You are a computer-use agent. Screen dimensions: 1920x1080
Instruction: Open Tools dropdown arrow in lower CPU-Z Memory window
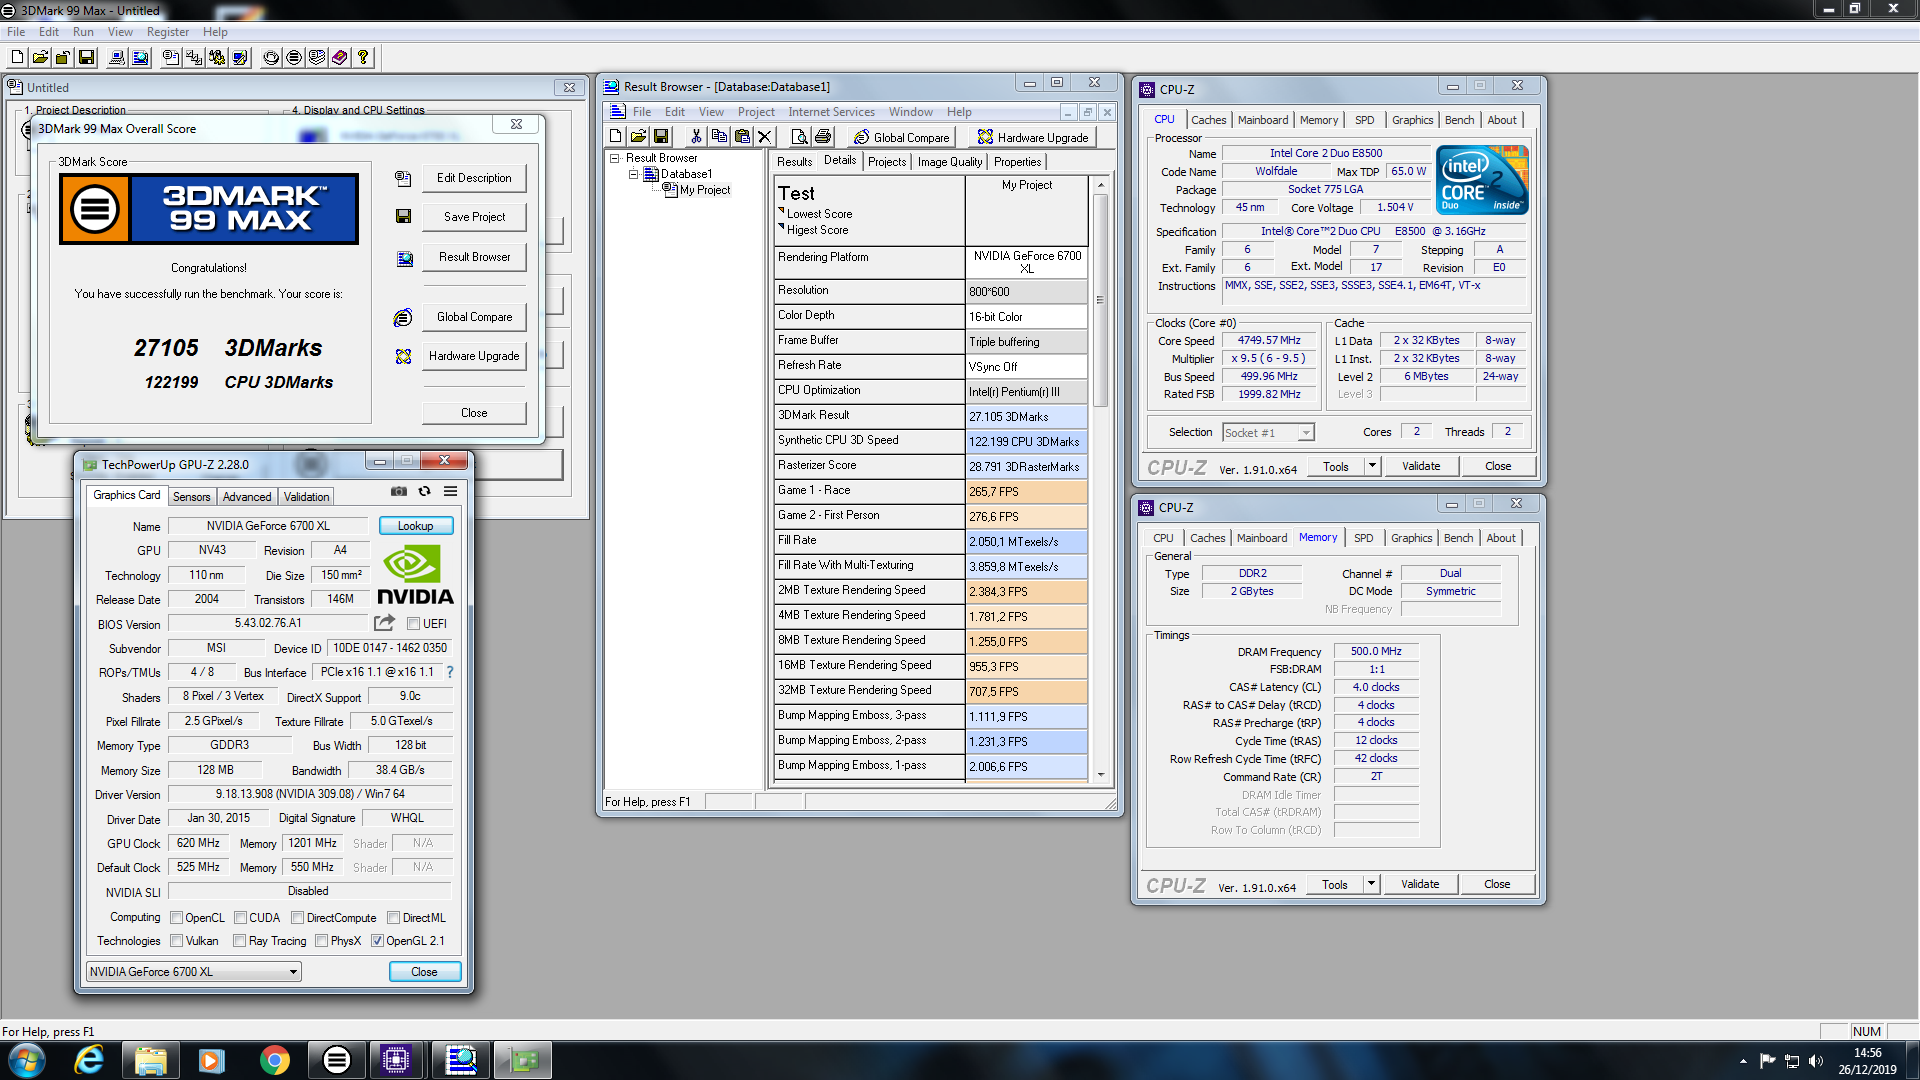[1371, 884]
